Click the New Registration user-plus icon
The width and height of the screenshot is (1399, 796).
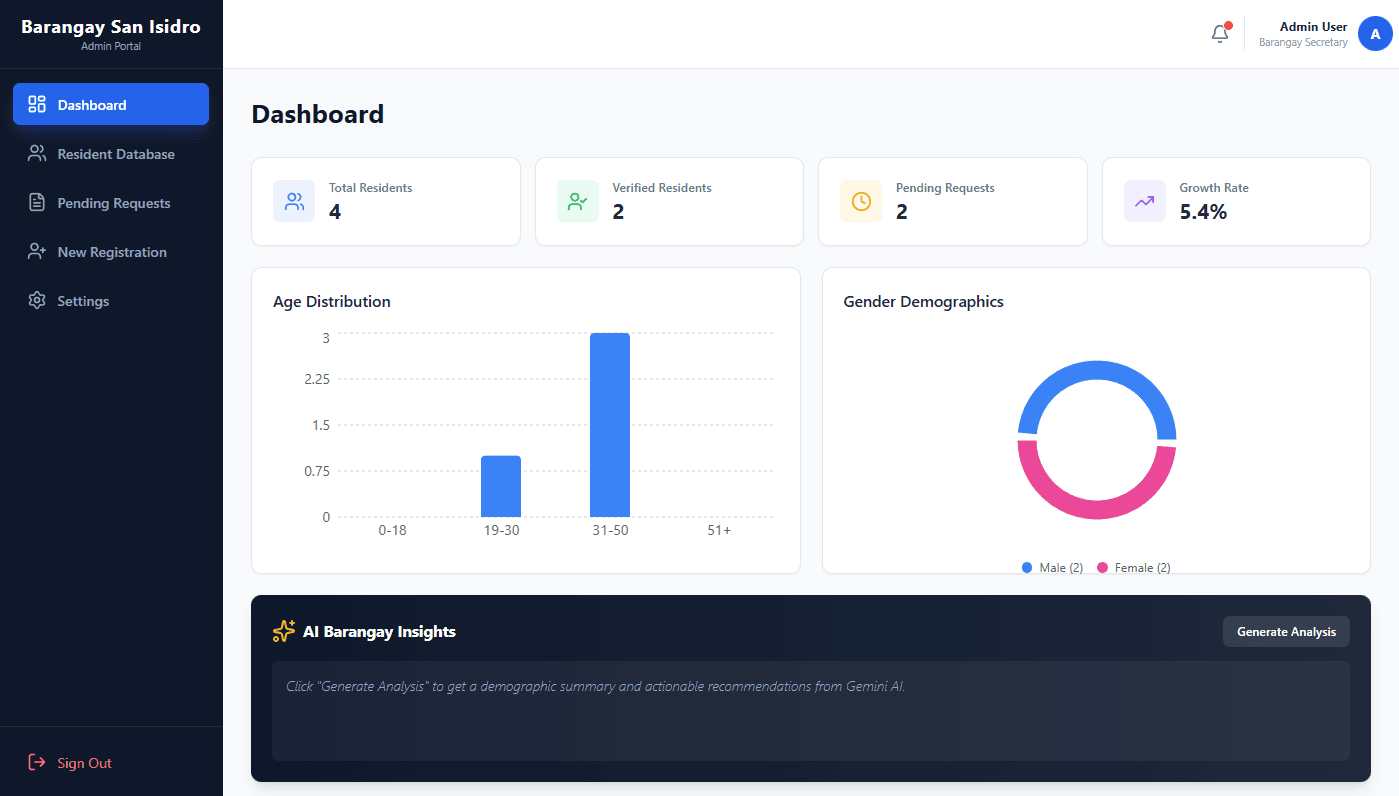point(37,251)
